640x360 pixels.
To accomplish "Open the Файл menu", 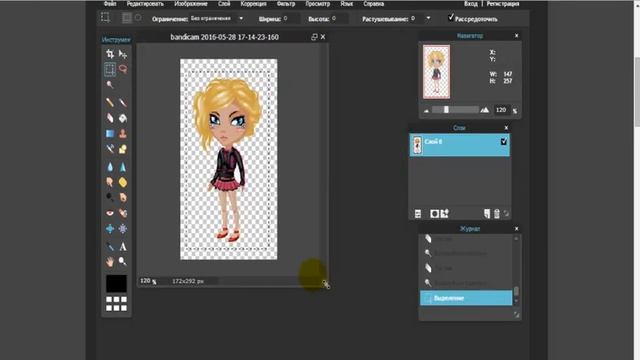I will pos(110,4).
